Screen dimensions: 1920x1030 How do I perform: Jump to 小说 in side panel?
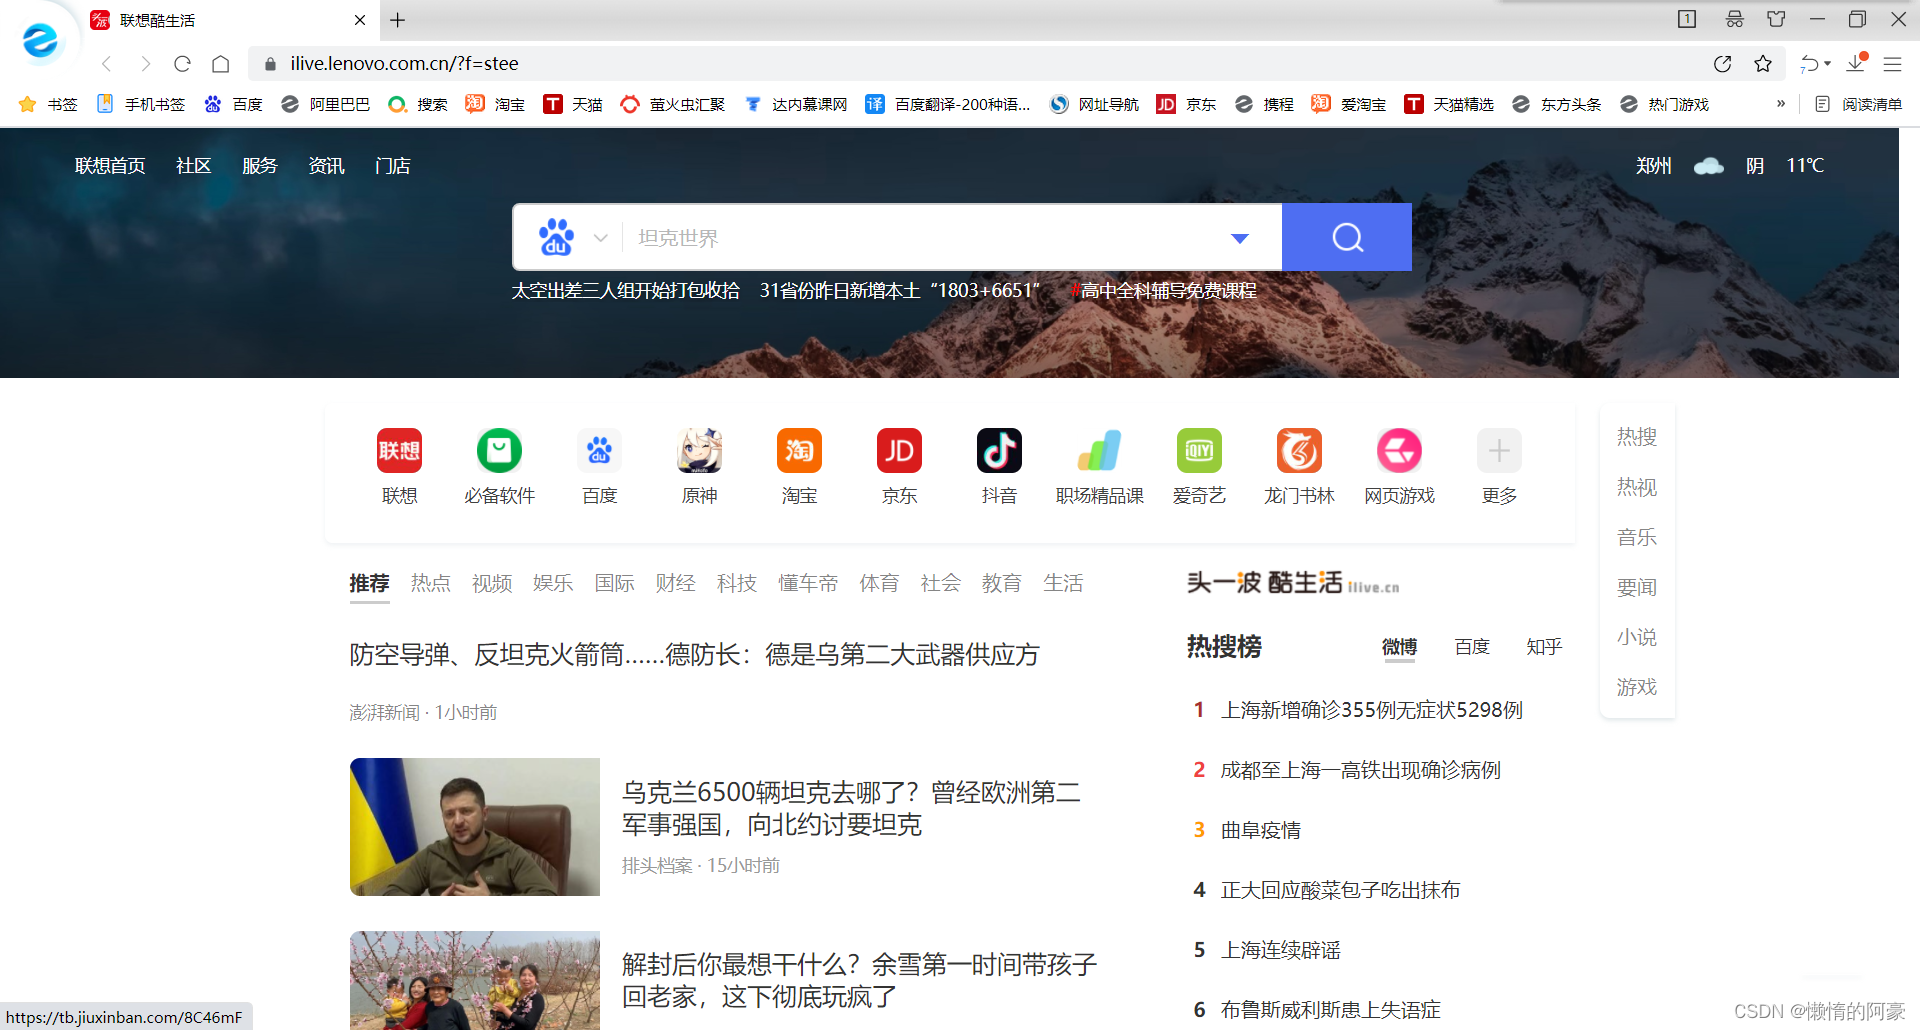(1637, 637)
